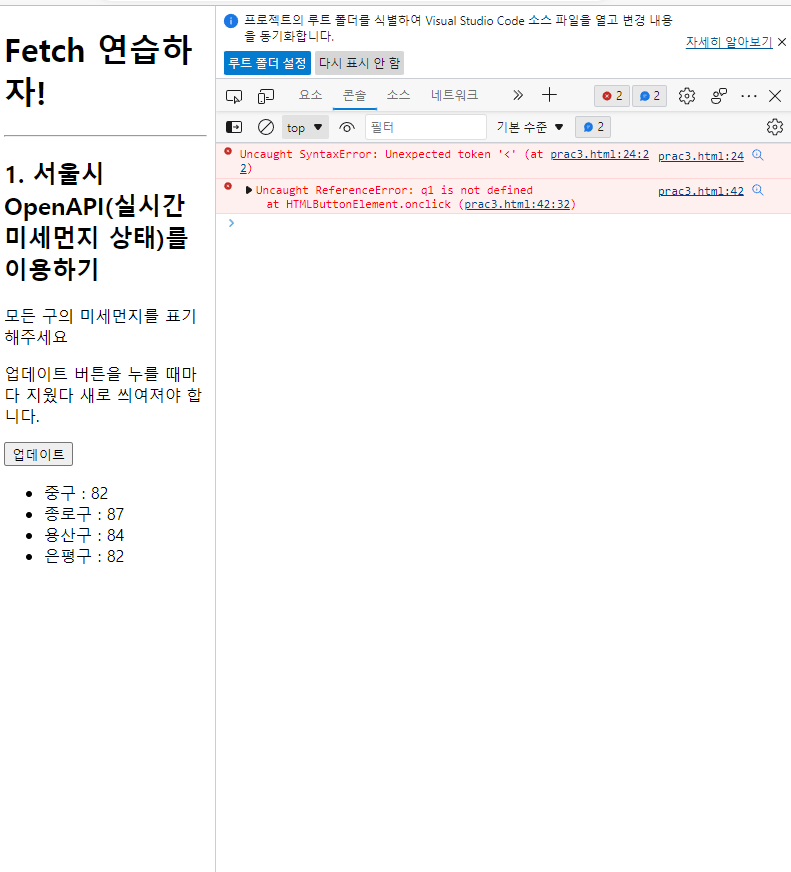
Task: Toggle the console sidebar icon
Action: click(x=234, y=127)
